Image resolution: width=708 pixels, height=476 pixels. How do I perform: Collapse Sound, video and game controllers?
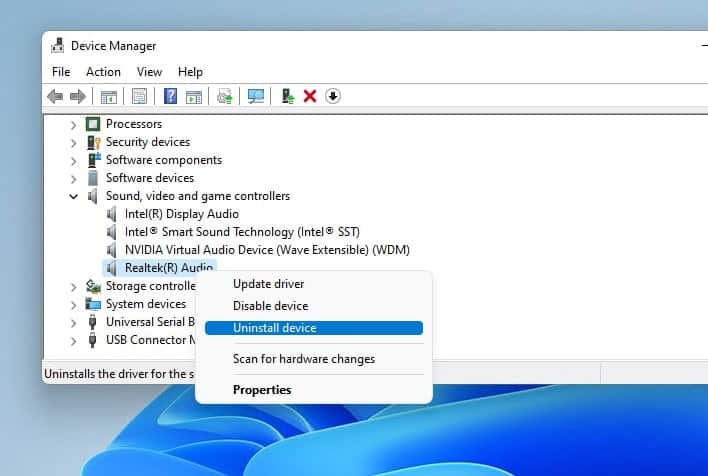pos(73,196)
